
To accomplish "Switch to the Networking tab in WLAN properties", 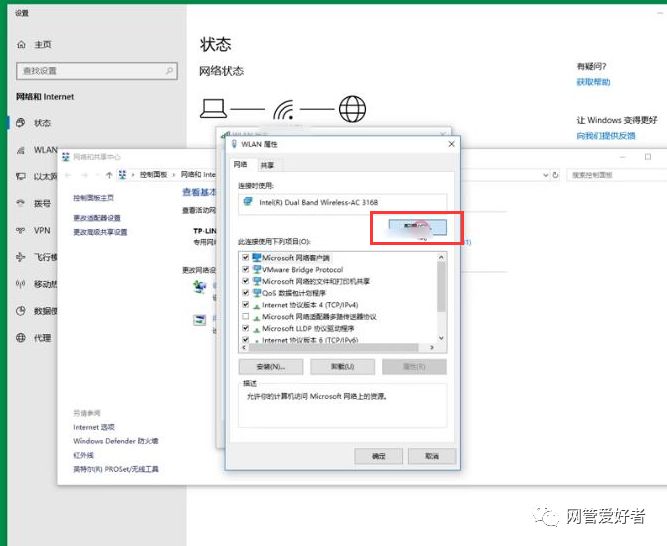I will 240,165.
